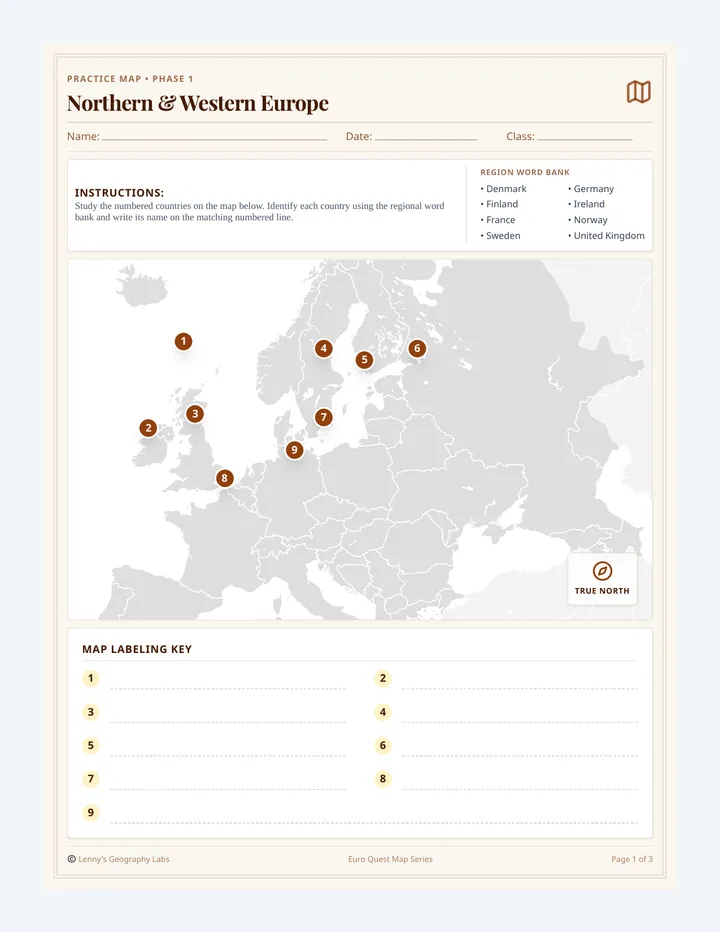
Task: Select map marker number 4
Action: 323,348
